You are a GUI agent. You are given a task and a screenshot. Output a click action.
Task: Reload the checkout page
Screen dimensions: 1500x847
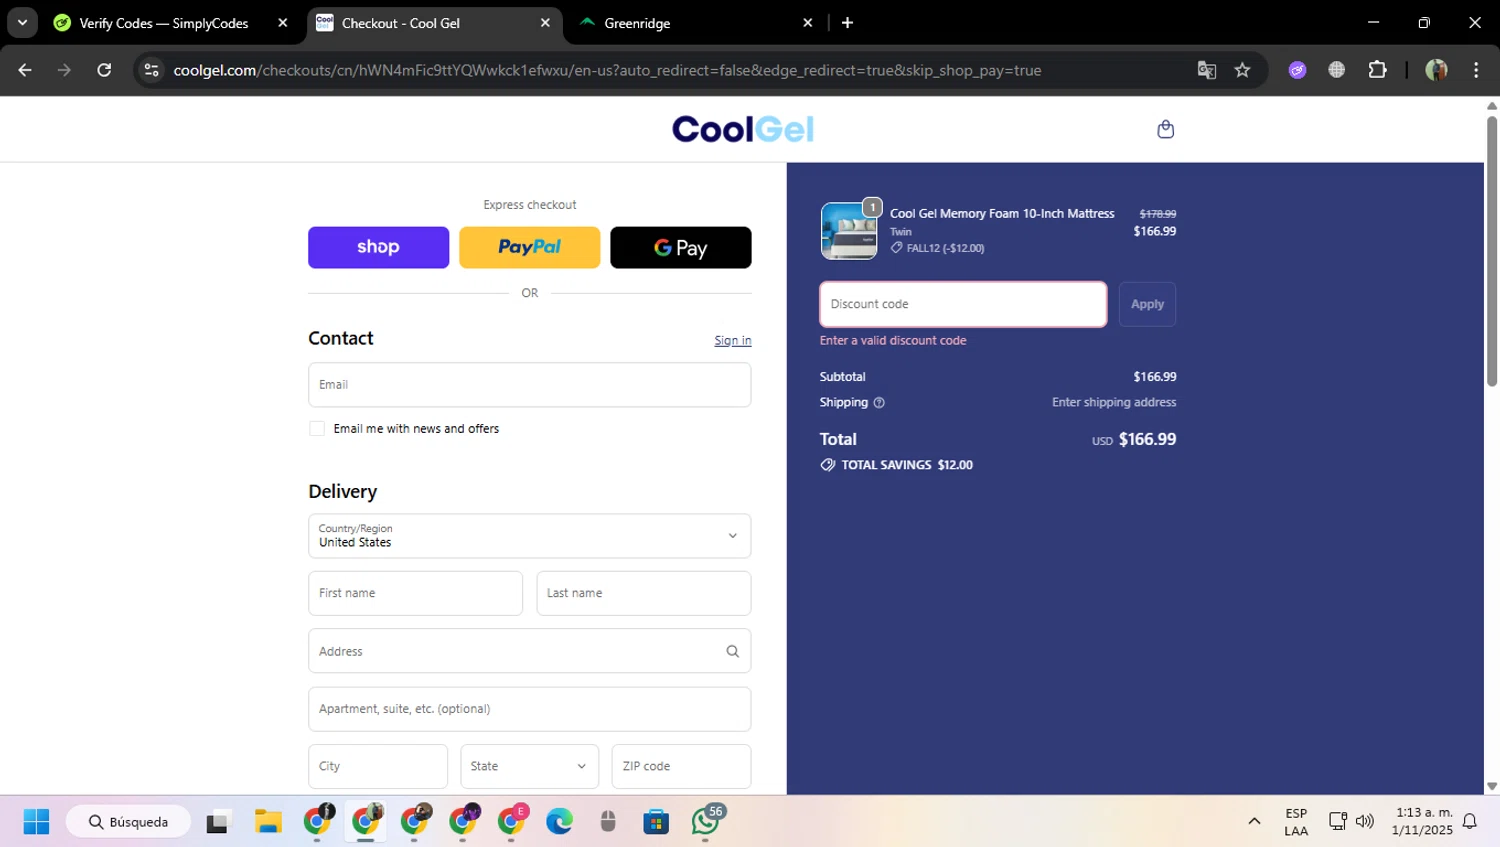(104, 70)
